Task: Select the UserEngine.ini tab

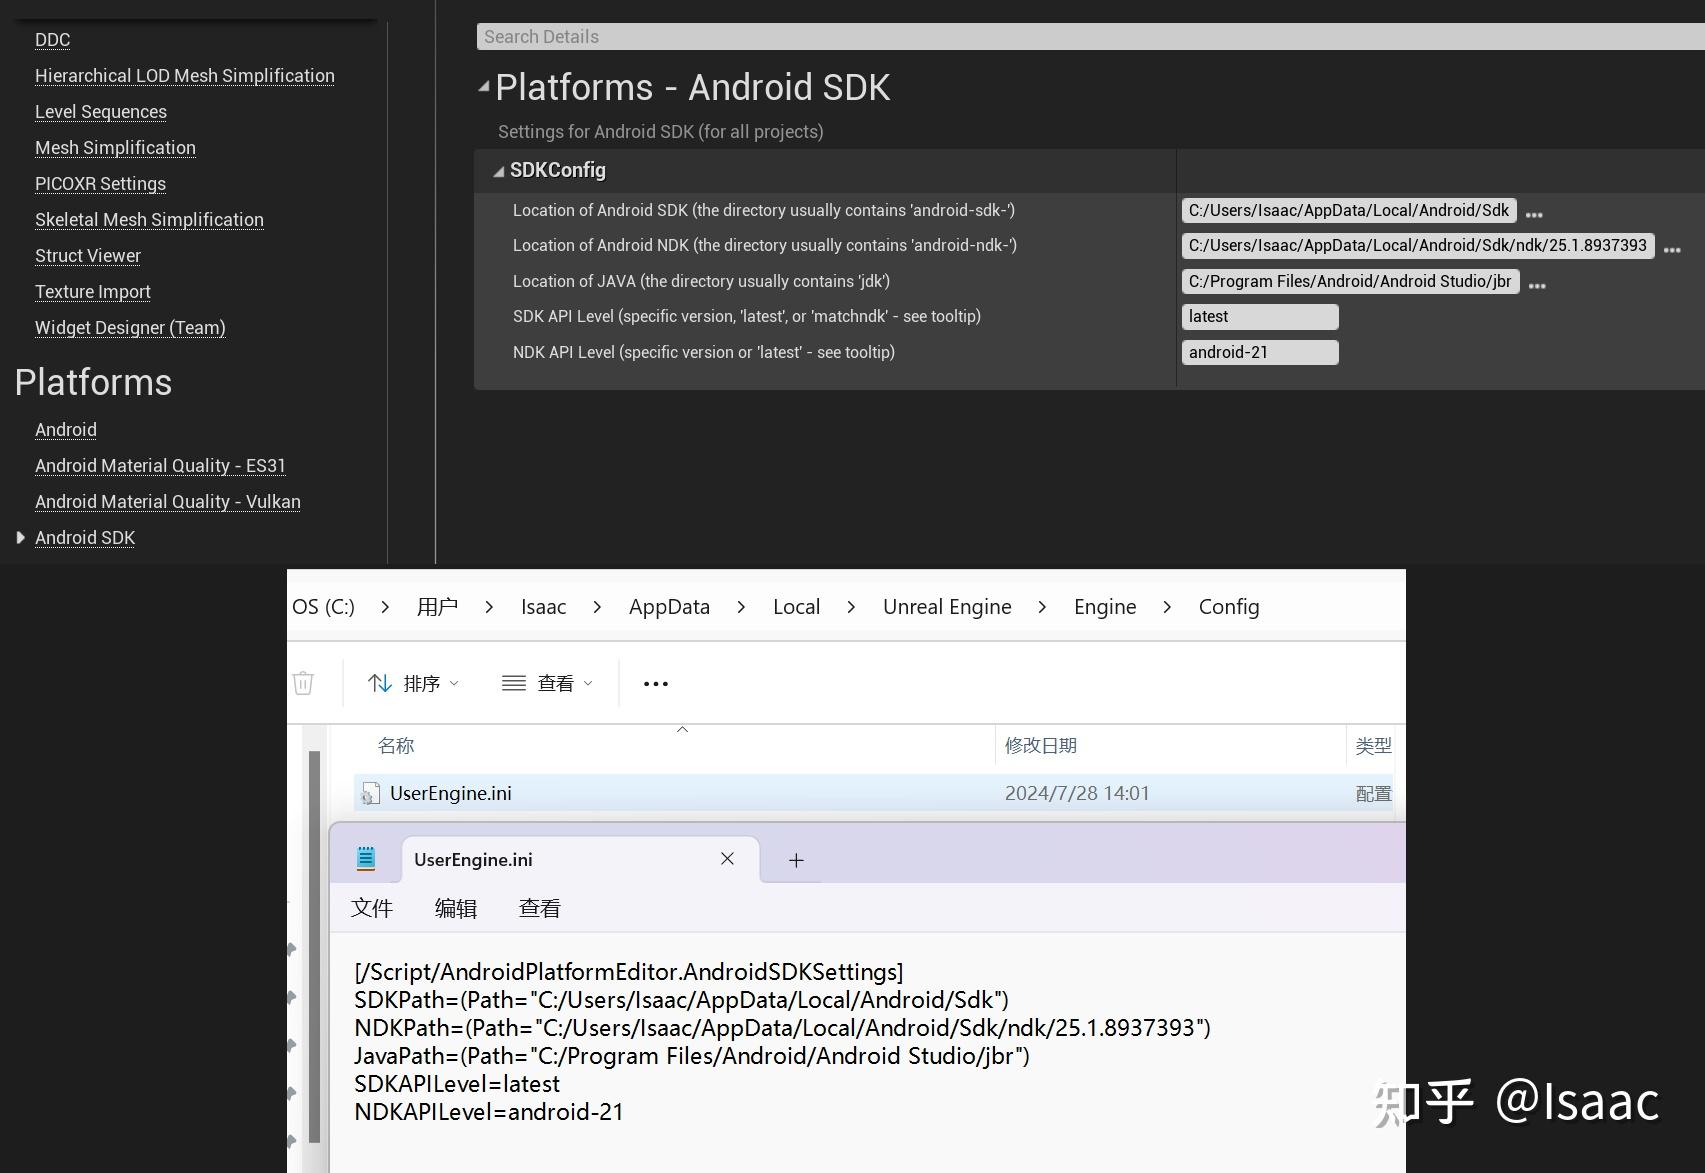Action: click(x=471, y=859)
